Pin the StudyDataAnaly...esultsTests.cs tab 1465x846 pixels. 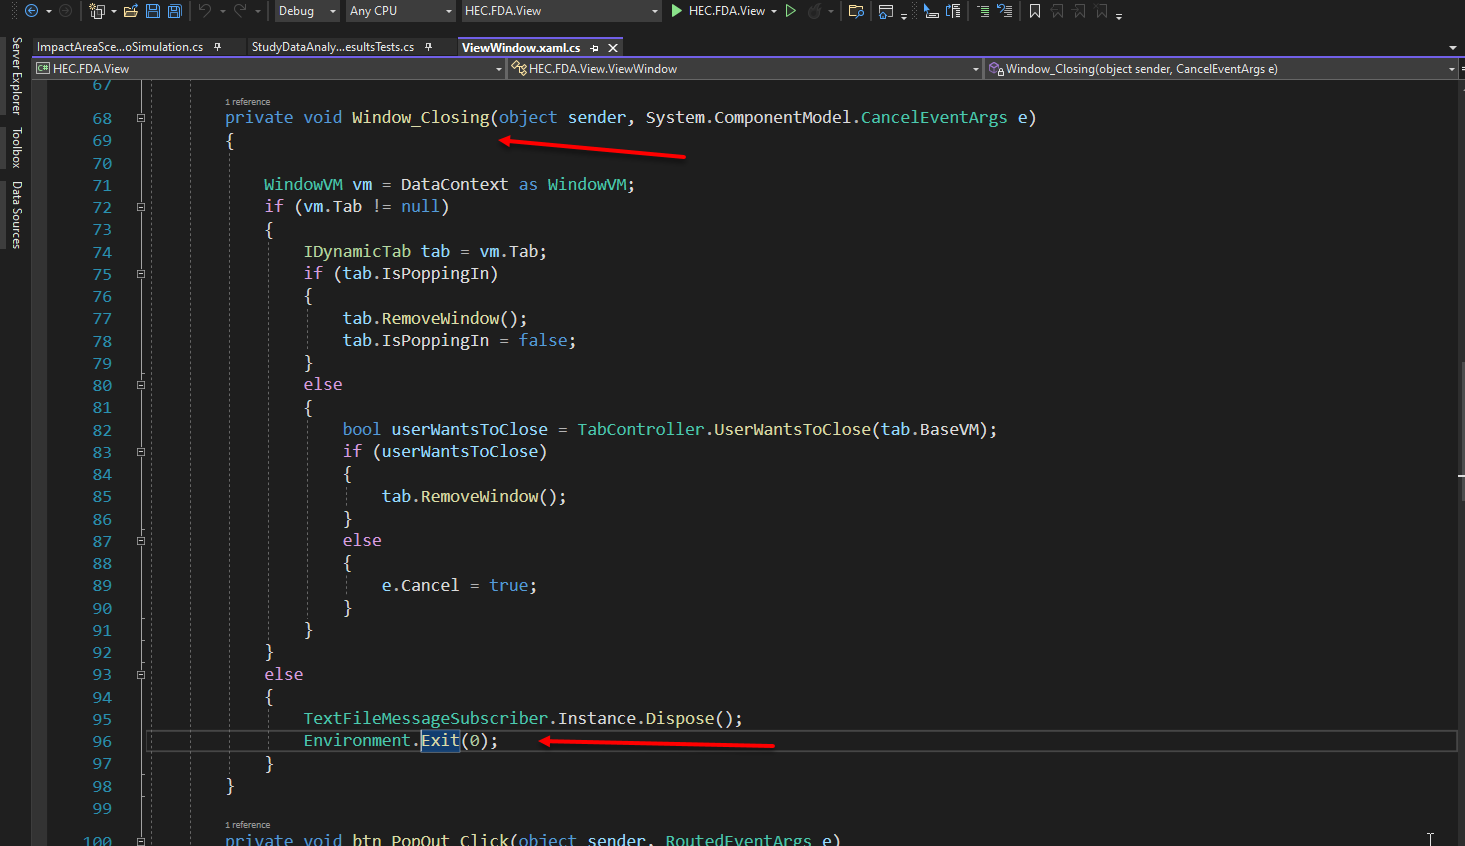click(429, 46)
